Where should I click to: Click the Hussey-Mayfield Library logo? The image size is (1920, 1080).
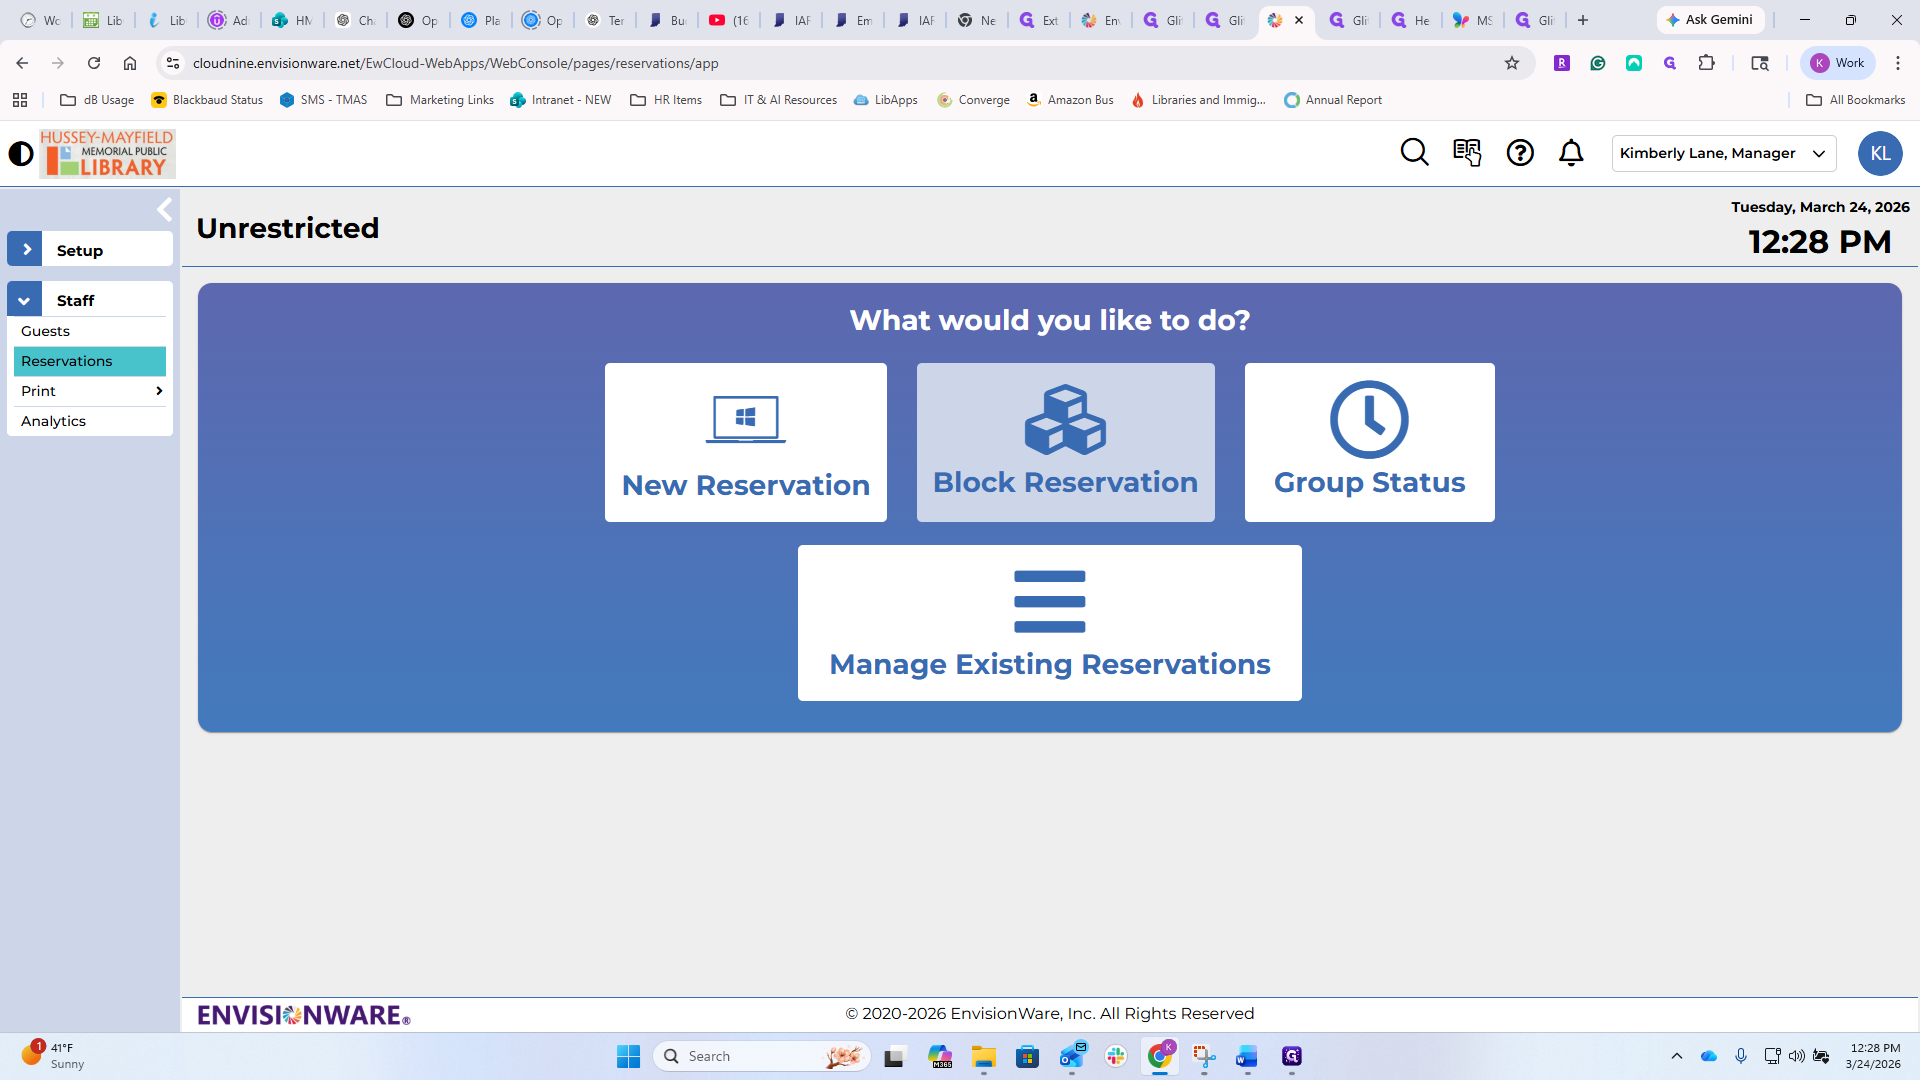coord(107,153)
